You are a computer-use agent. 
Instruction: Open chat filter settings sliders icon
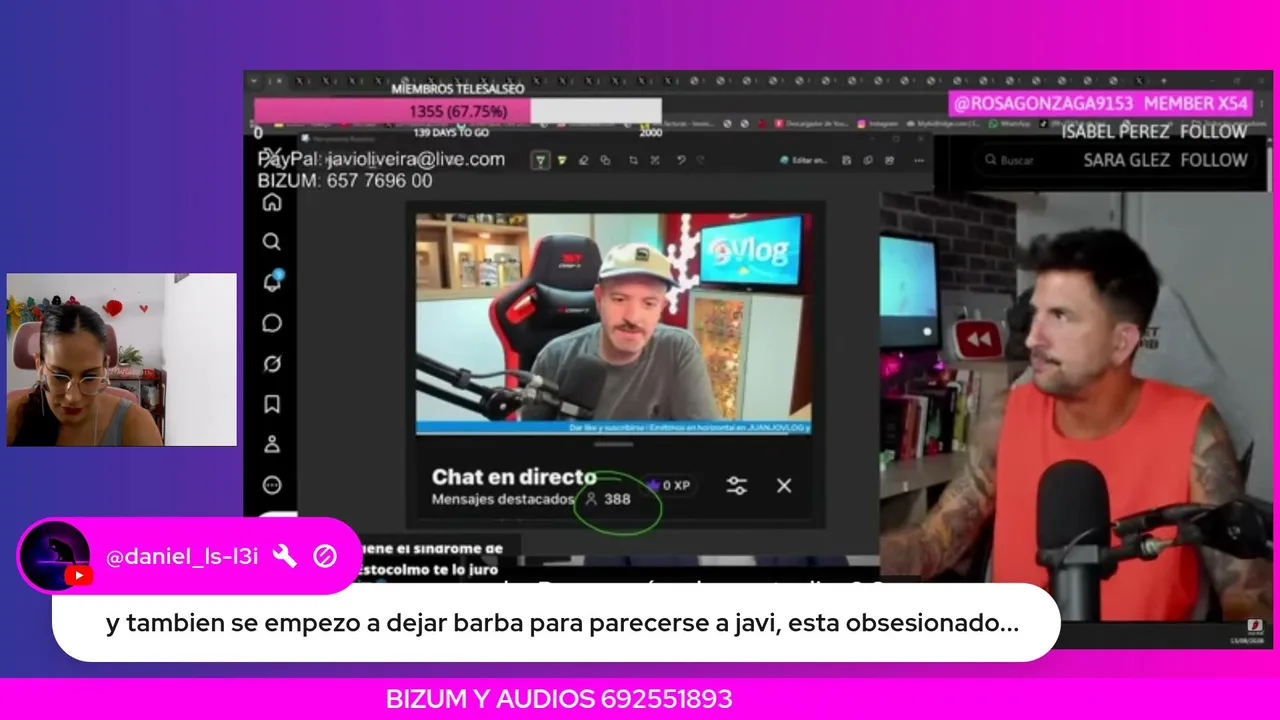point(737,486)
